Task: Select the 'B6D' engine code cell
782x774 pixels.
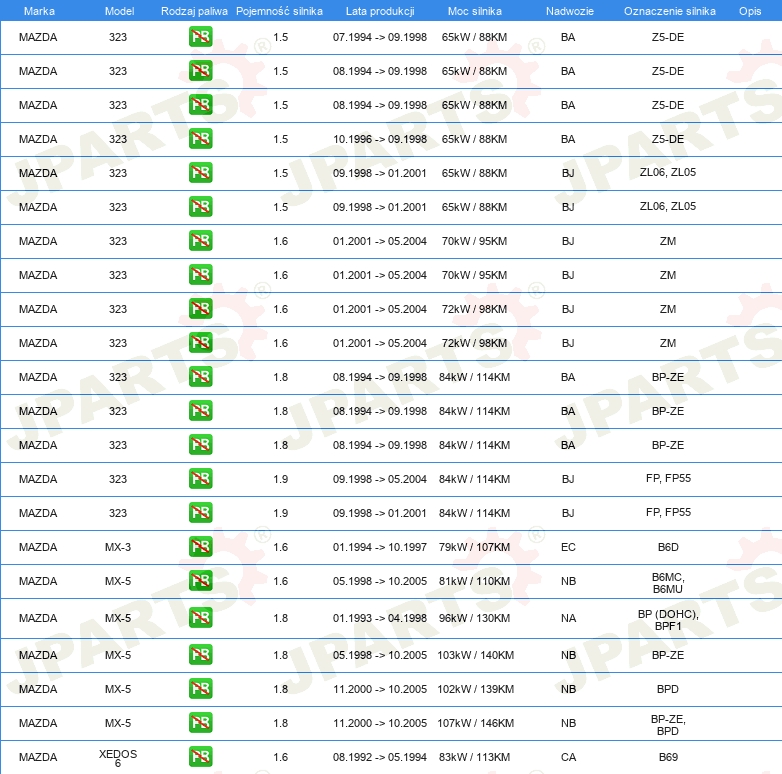Action: pos(668,547)
